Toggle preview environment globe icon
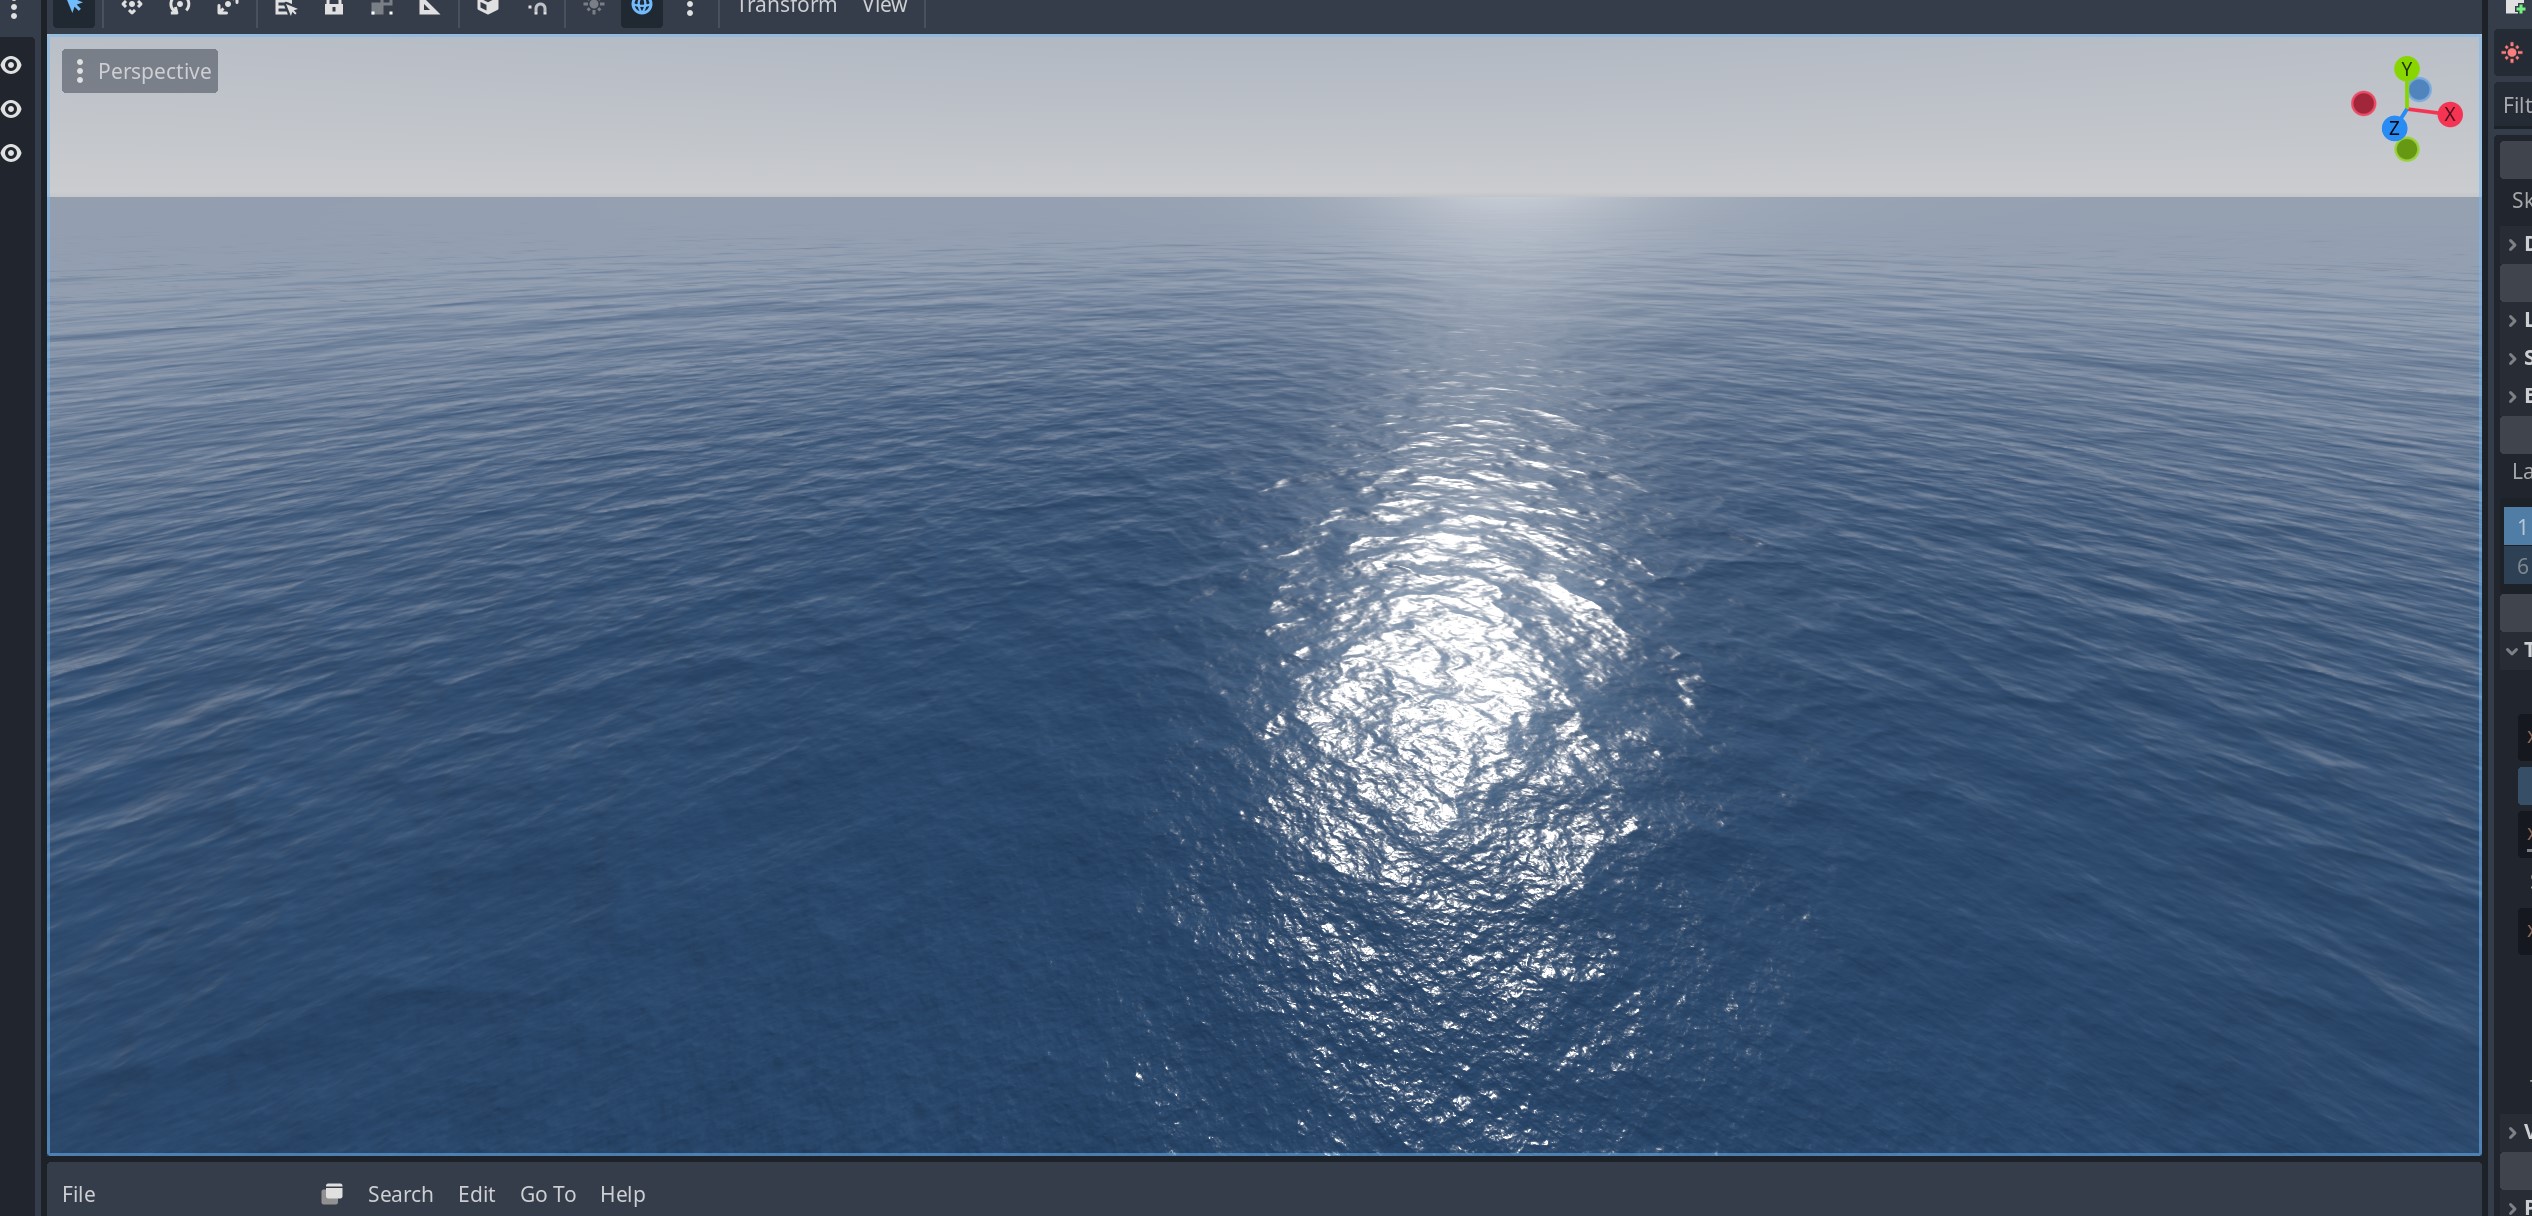Viewport: 2532px width, 1216px height. click(642, 8)
